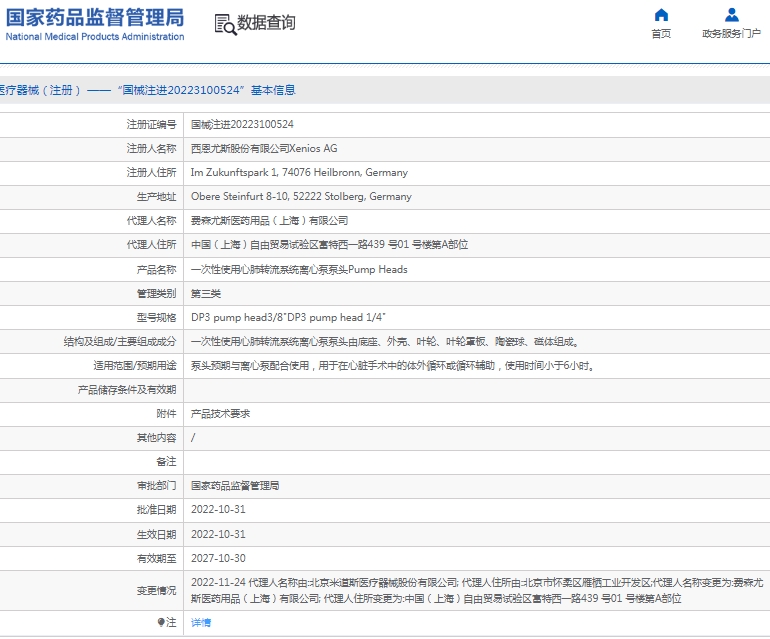
Task: Click the 代理人住所 row label
Action: (151, 245)
